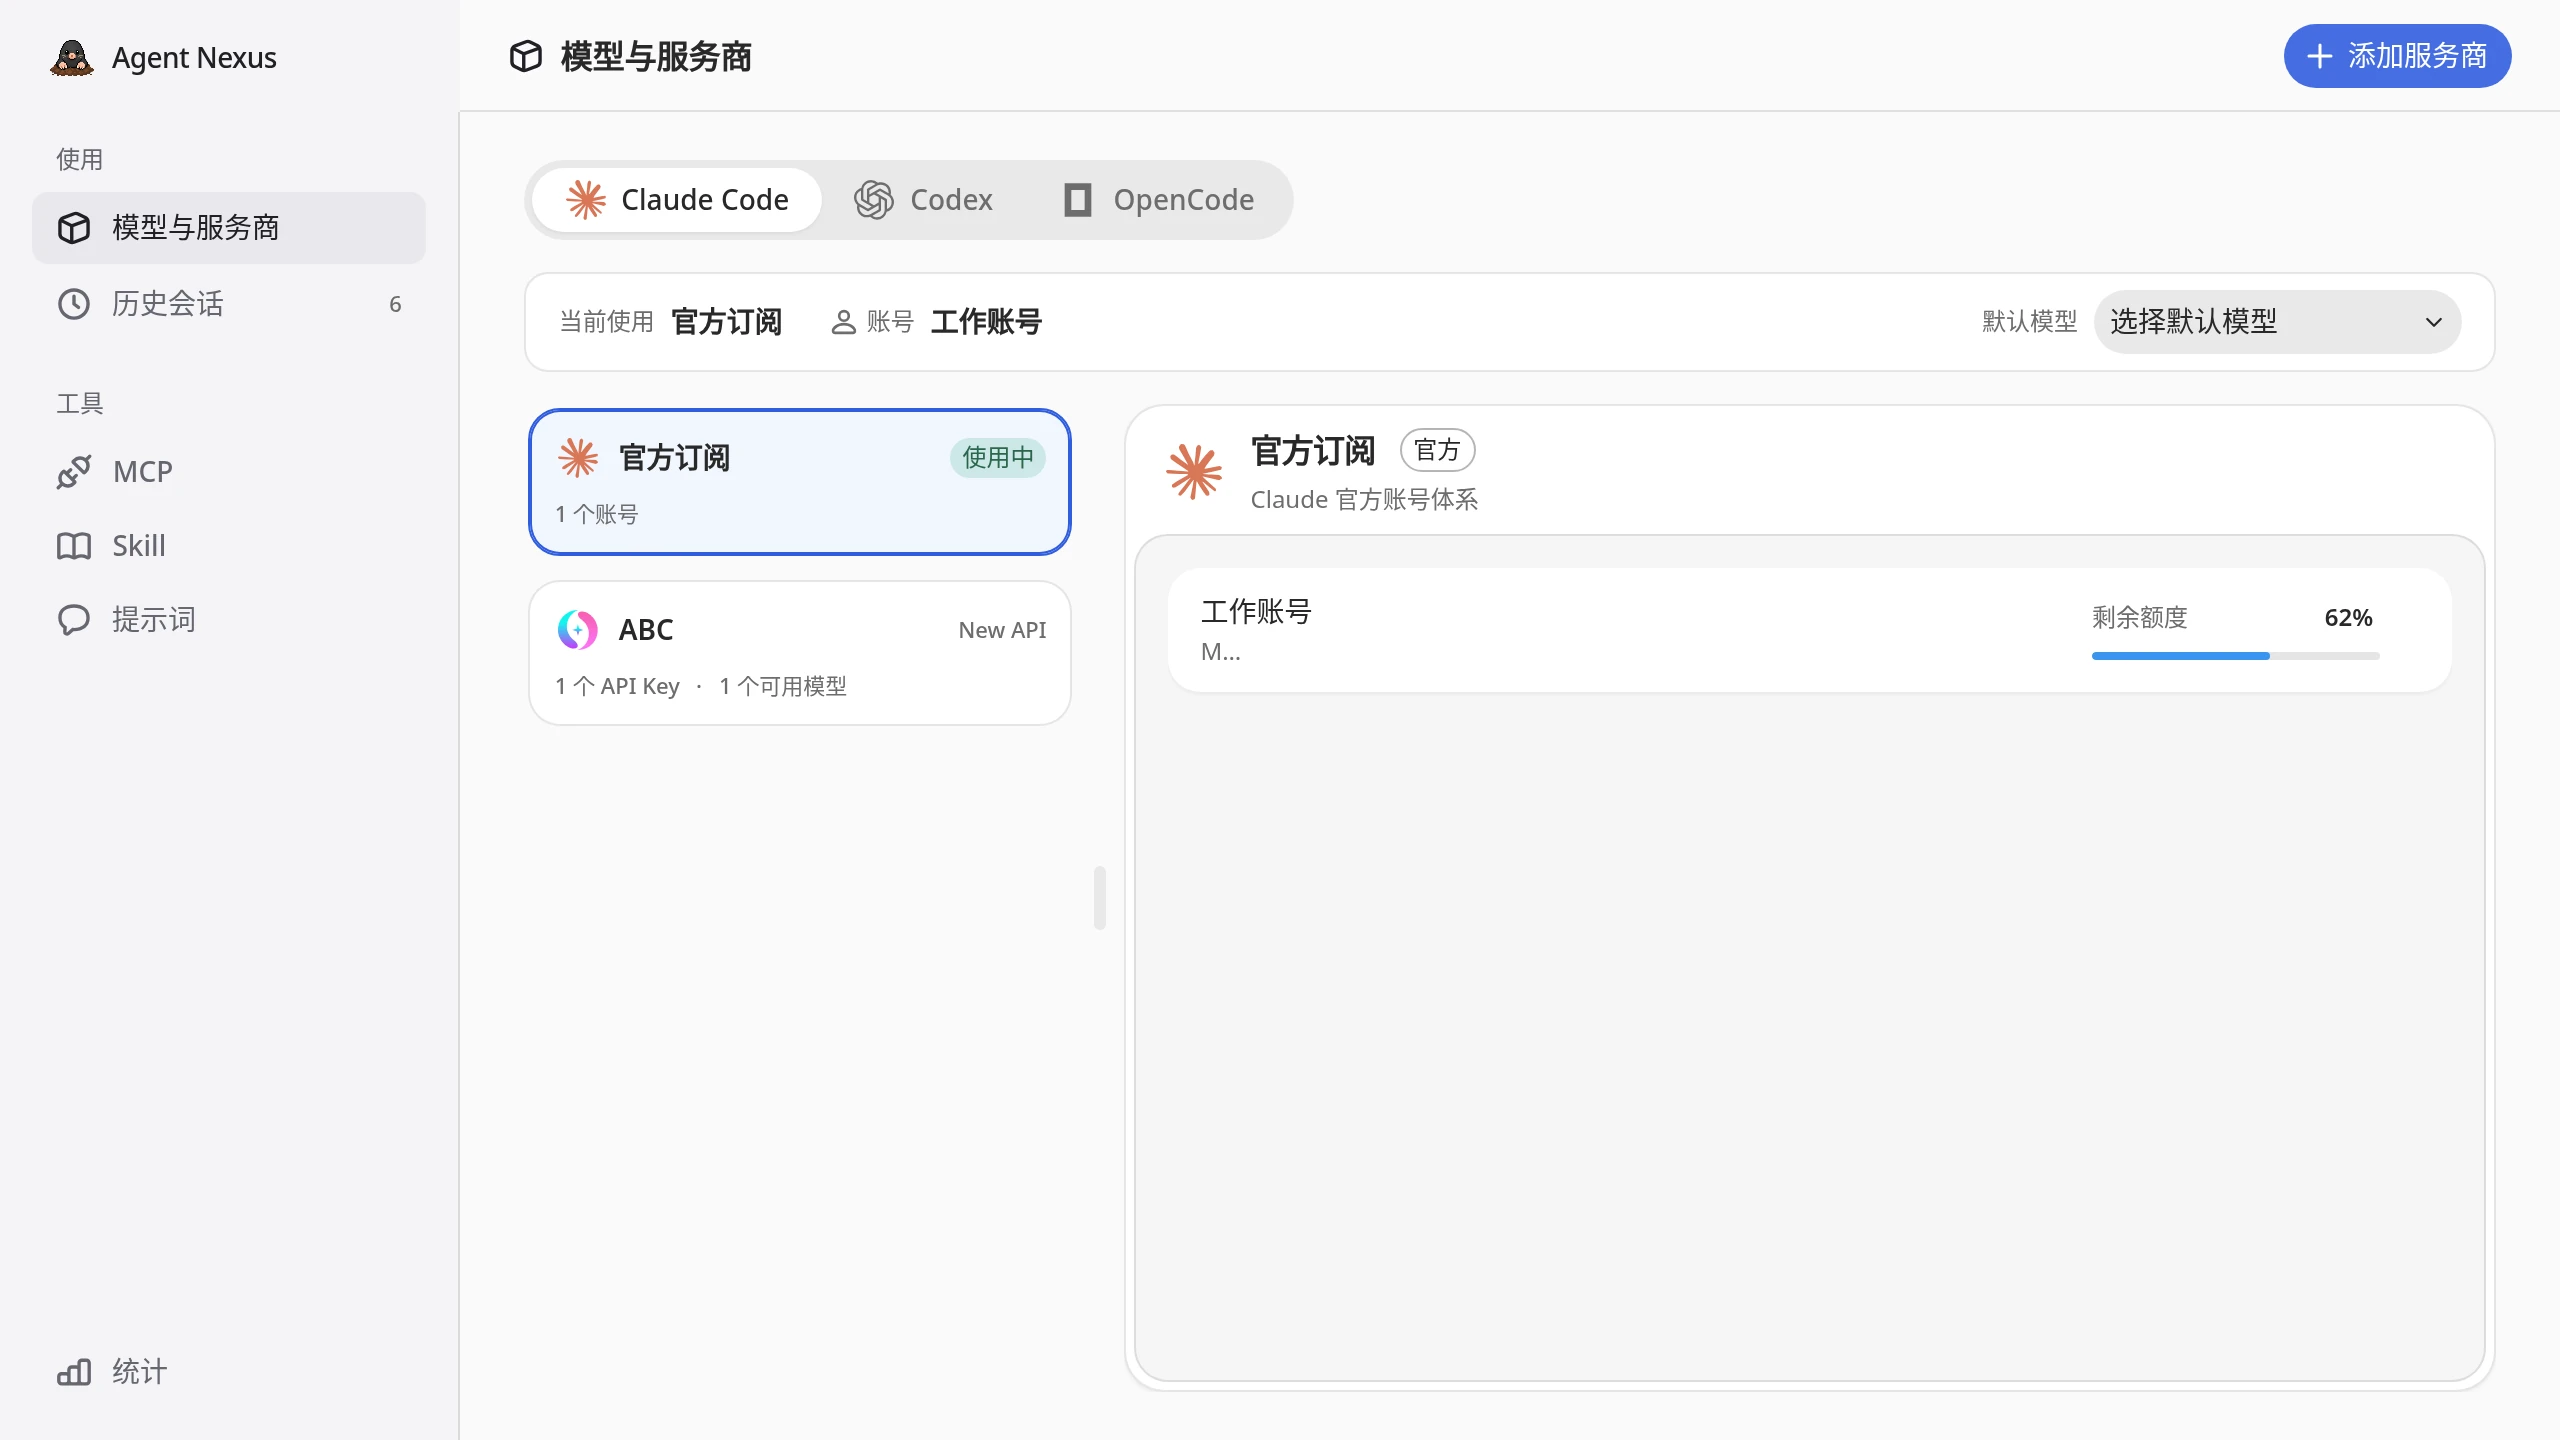
Task: Open the 选择默认模型 dropdown
Action: 2277,322
